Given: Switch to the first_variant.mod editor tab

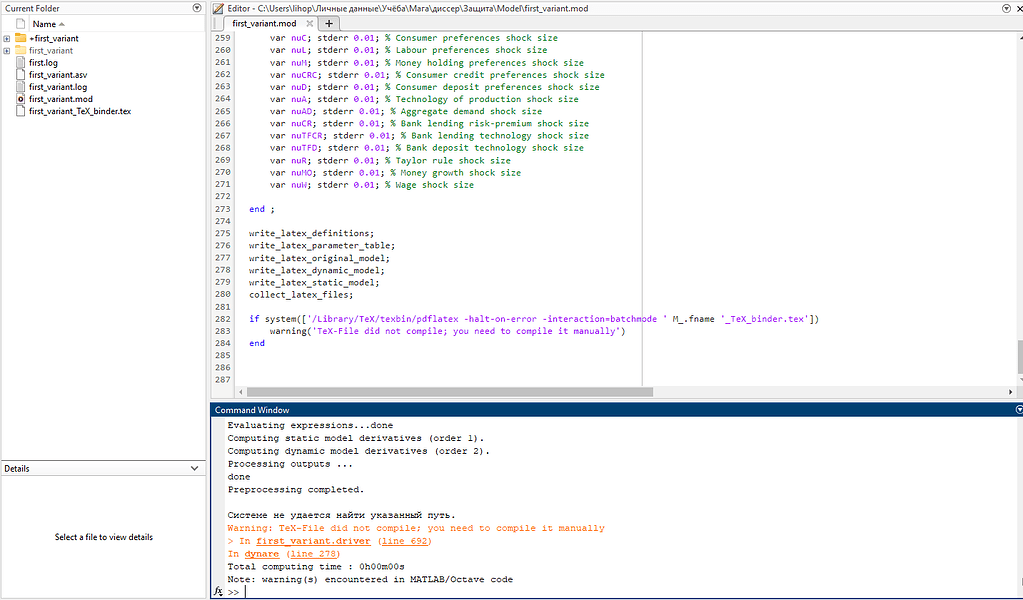Looking at the screenshot, I should coord(264,23).
